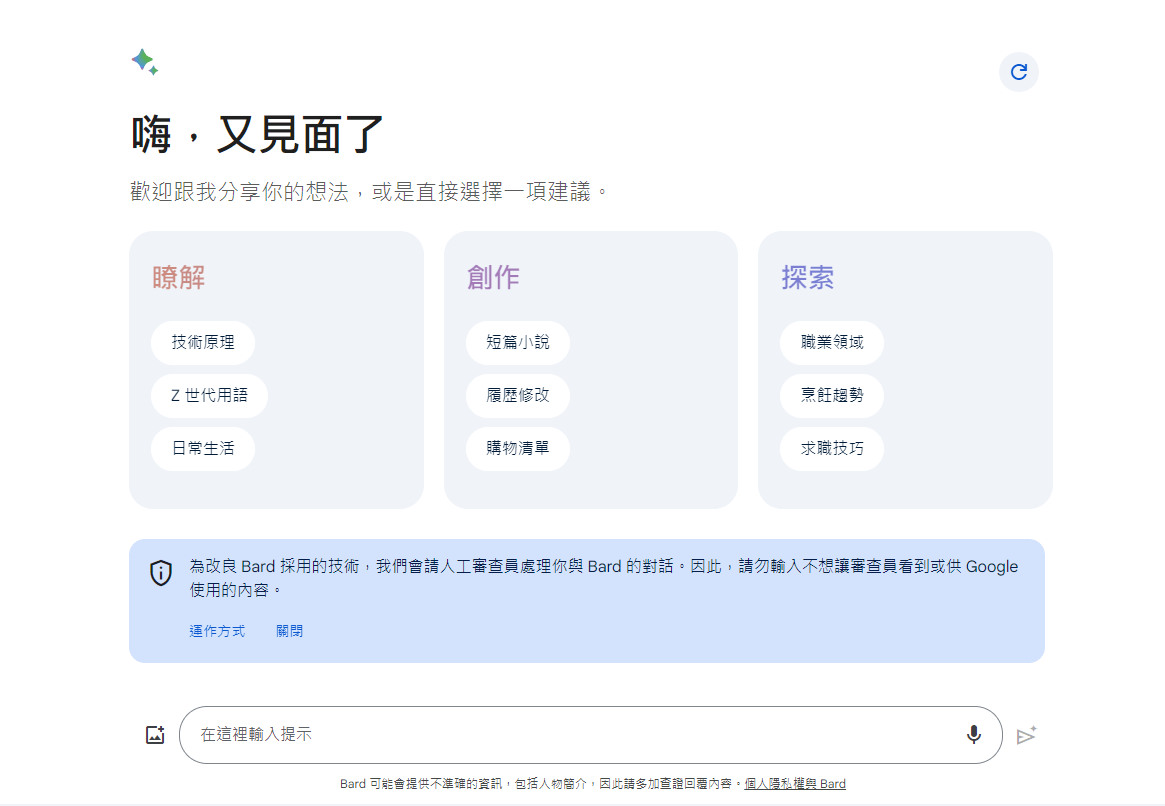Click the shield privacy notice icon
1165x806 pixels.
tap(161, 573)
